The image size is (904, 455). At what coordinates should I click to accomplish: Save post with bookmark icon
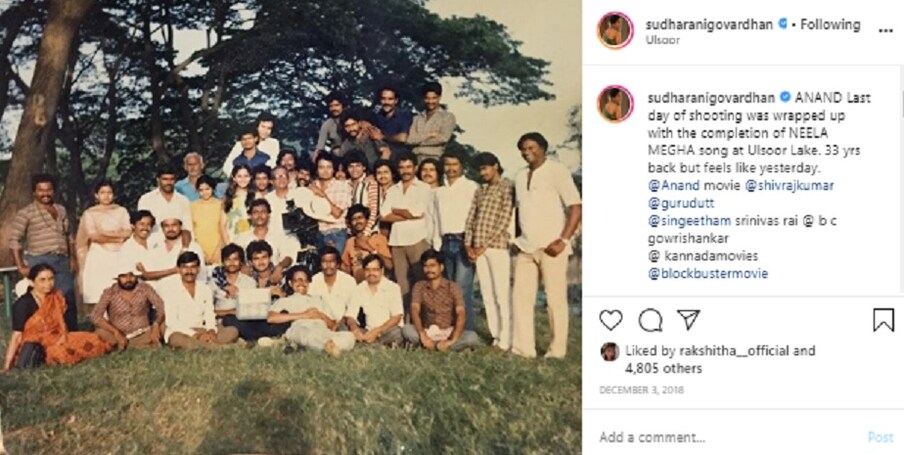[x=883, y=320]
